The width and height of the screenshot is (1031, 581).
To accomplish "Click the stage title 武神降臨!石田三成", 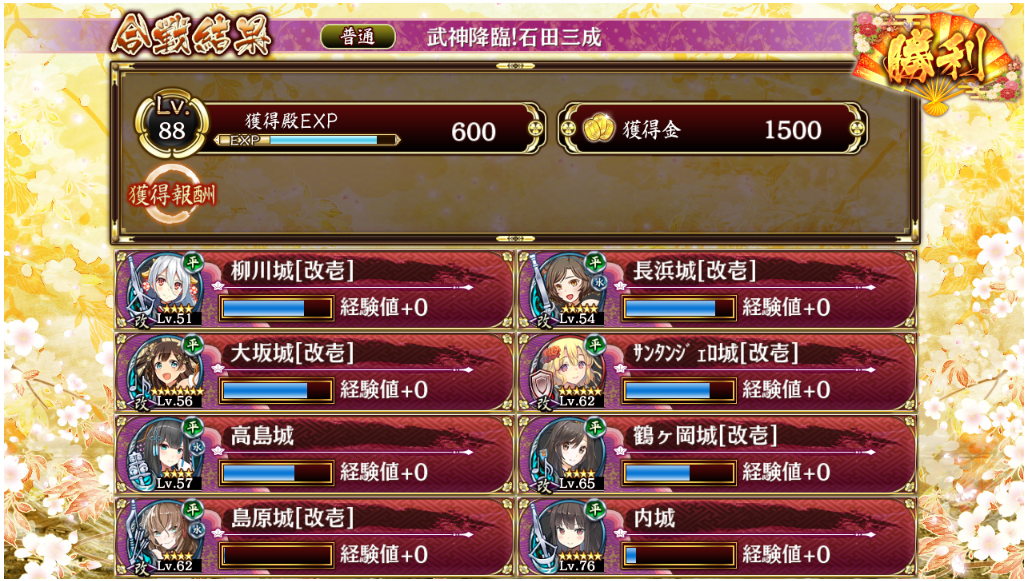I will [x=514, y=37].
